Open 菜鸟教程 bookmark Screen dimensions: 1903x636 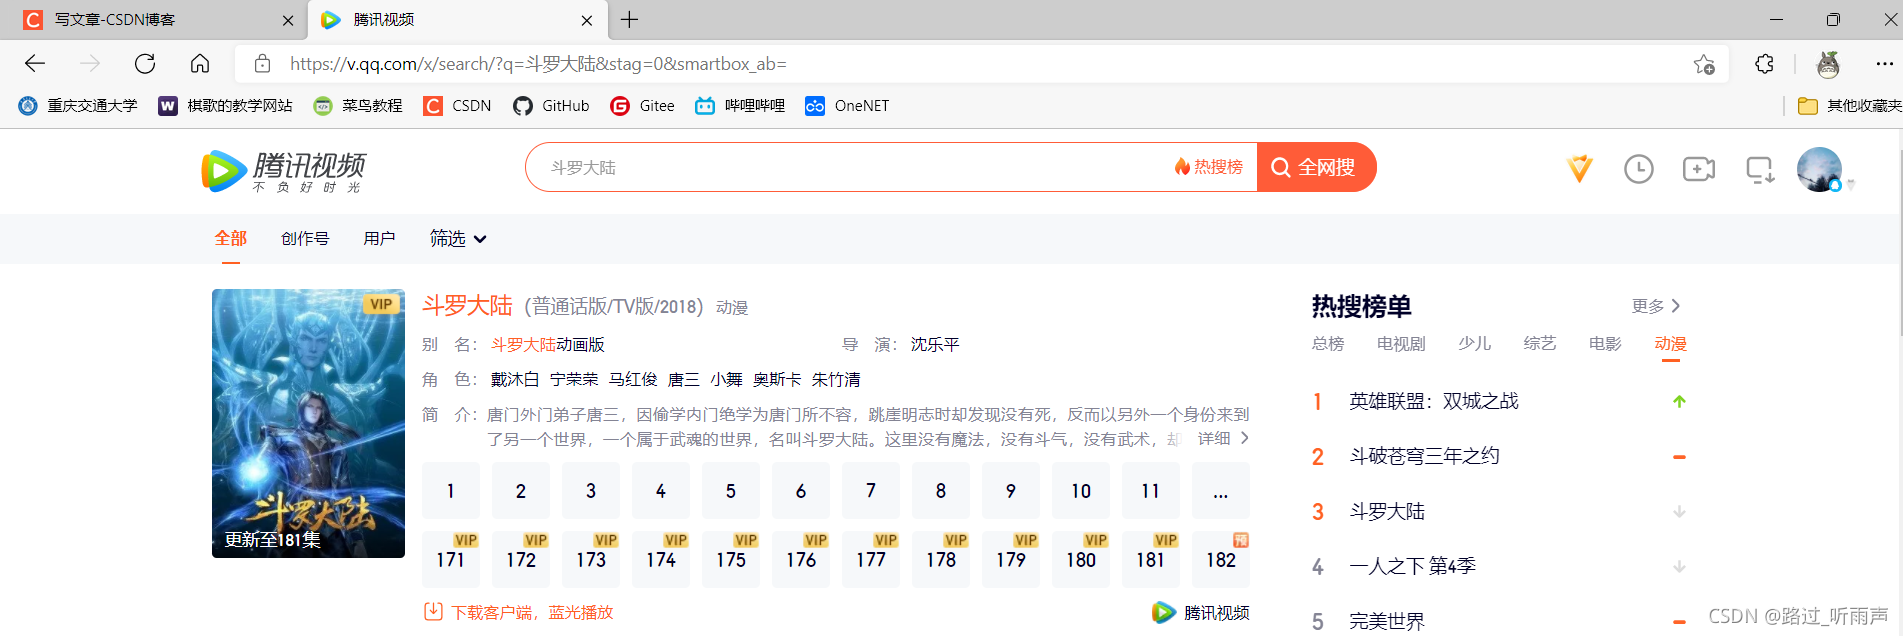pyautogui.click(x=357, y=106)
